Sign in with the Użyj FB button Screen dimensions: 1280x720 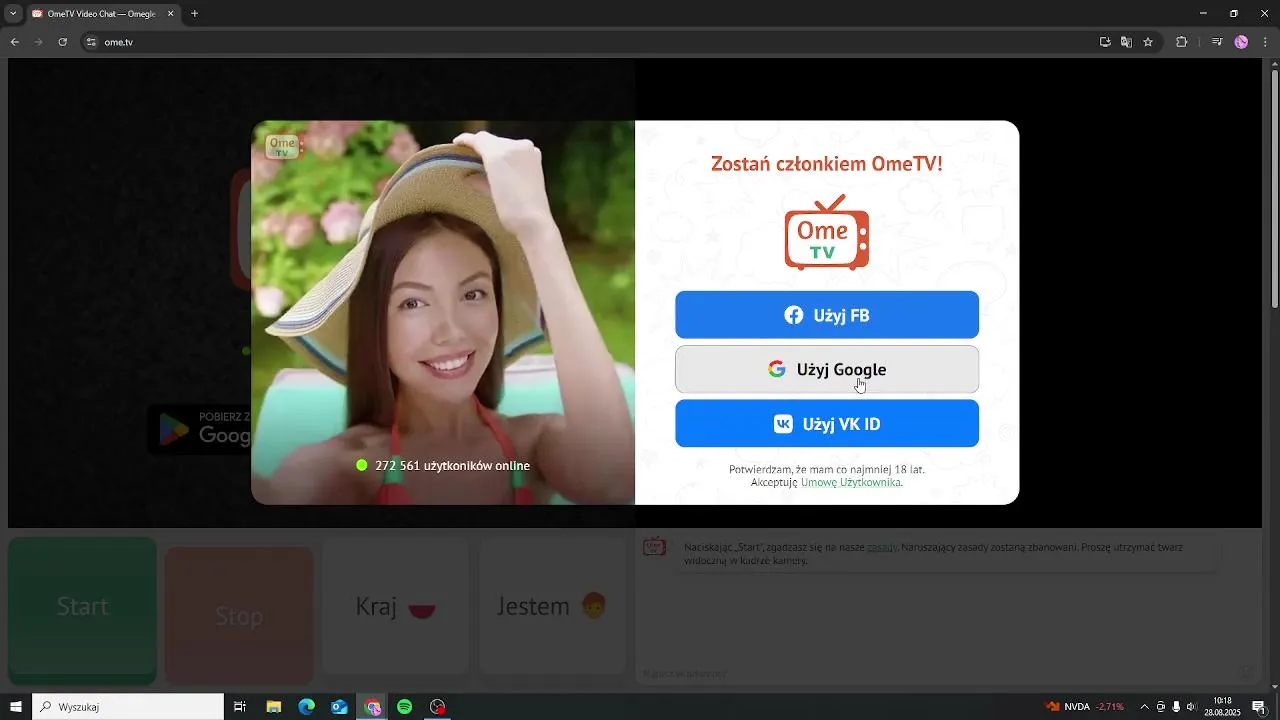(826, 315)
